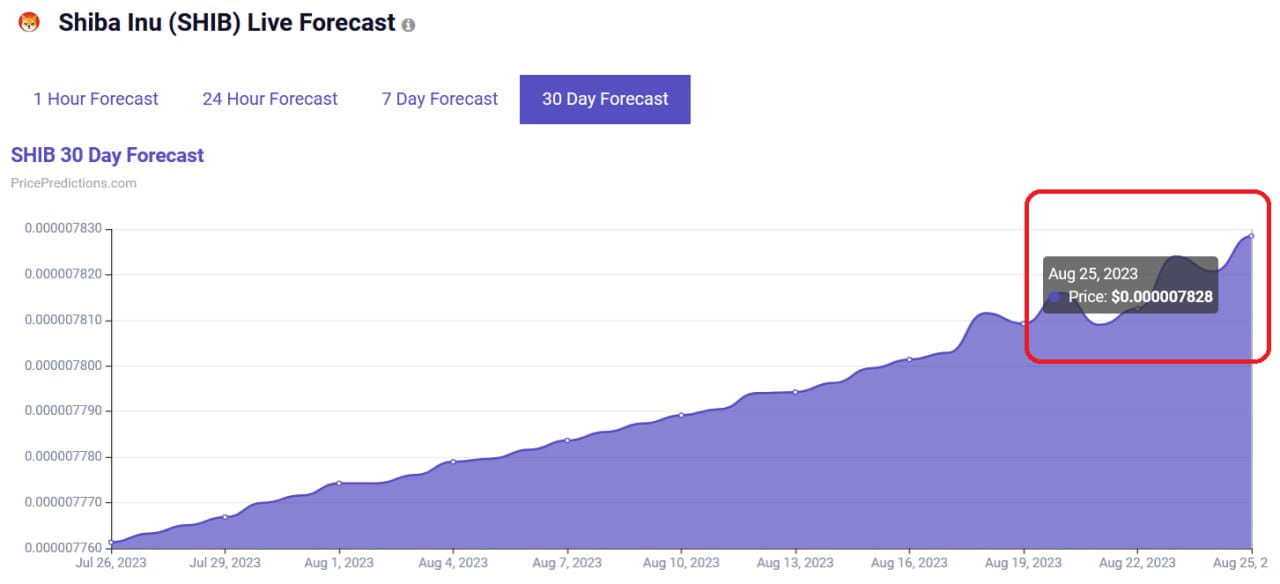This screenshot has height=584, width=1280.
Task: Click the y-axis label 0.000007820
Action: pos(63,274)
